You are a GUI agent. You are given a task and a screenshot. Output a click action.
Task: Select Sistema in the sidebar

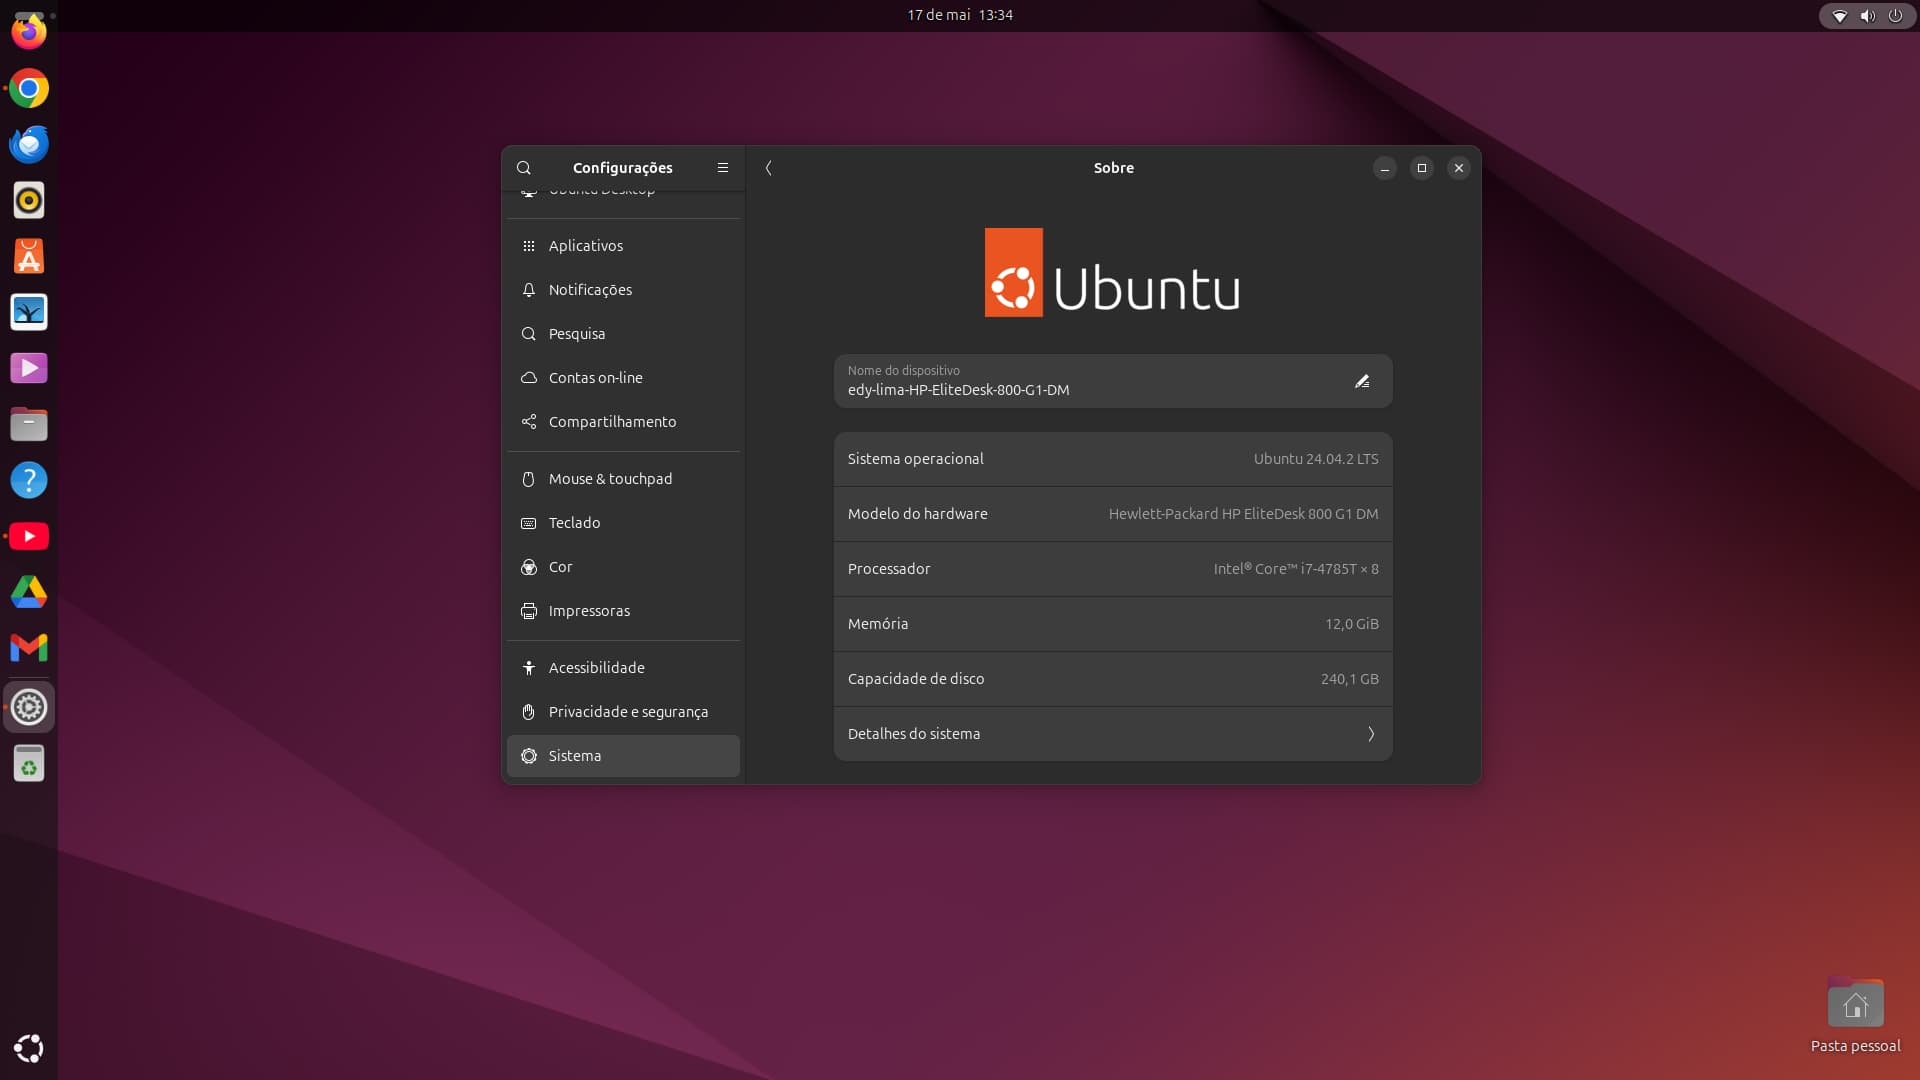623,756
